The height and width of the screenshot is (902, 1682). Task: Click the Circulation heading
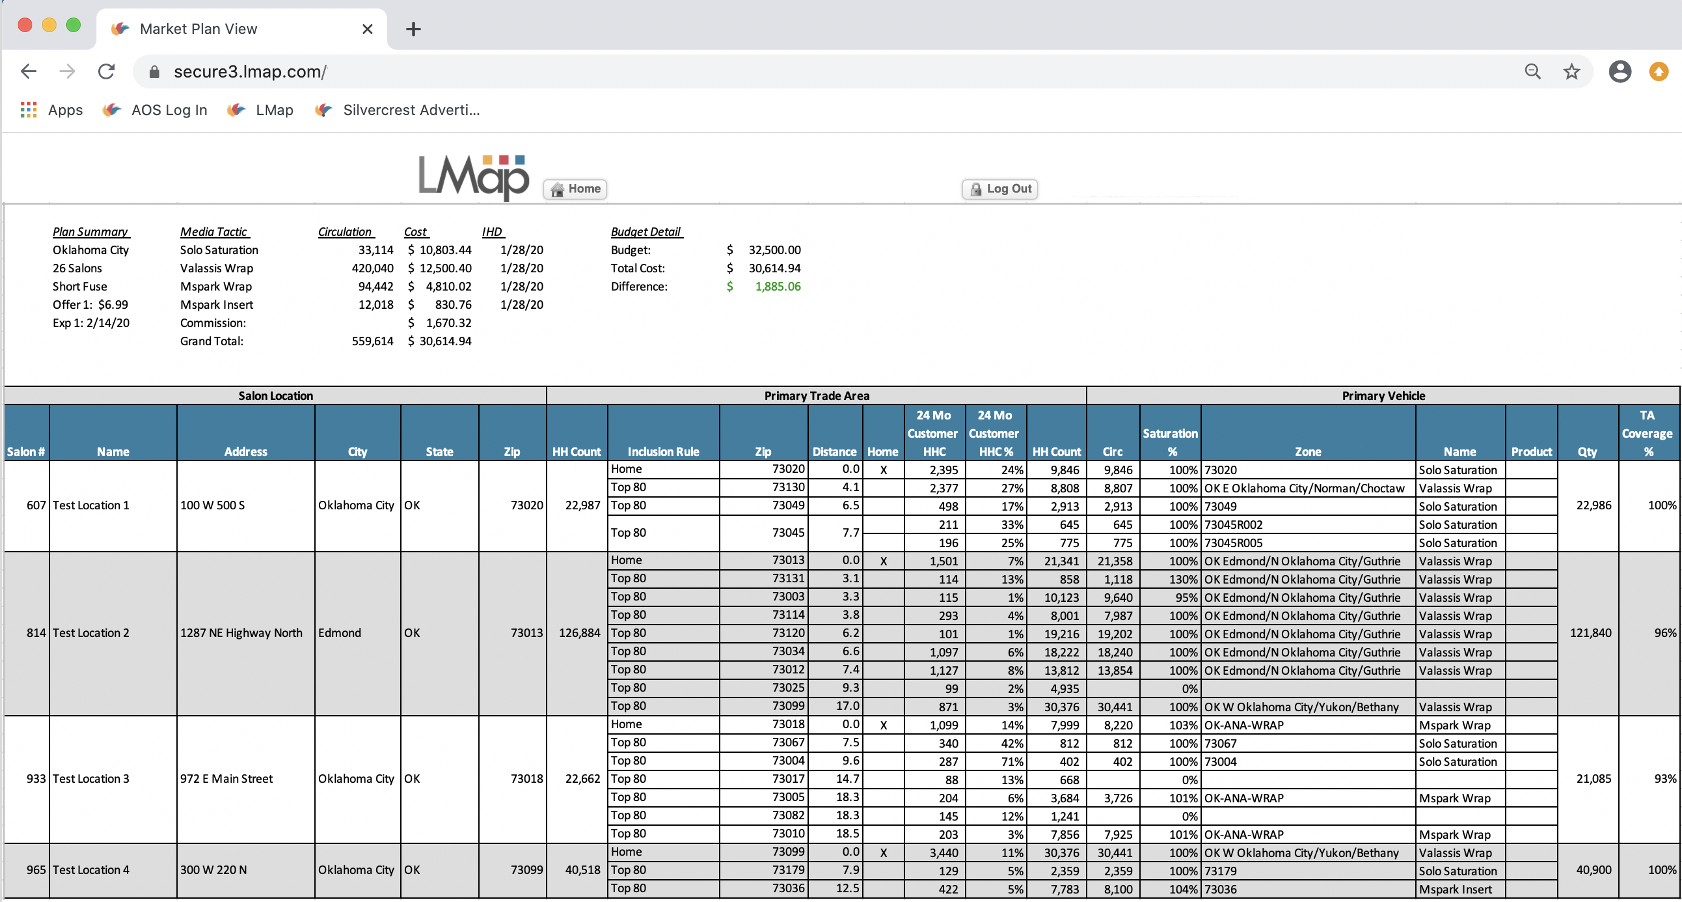coord(345,232)
